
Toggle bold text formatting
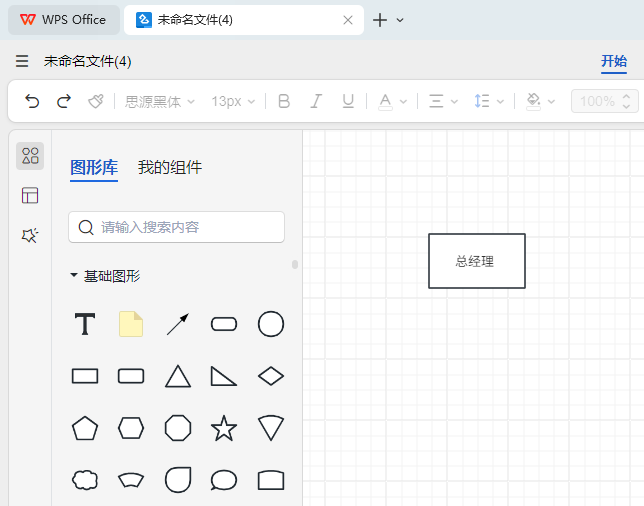click(284, 101)
